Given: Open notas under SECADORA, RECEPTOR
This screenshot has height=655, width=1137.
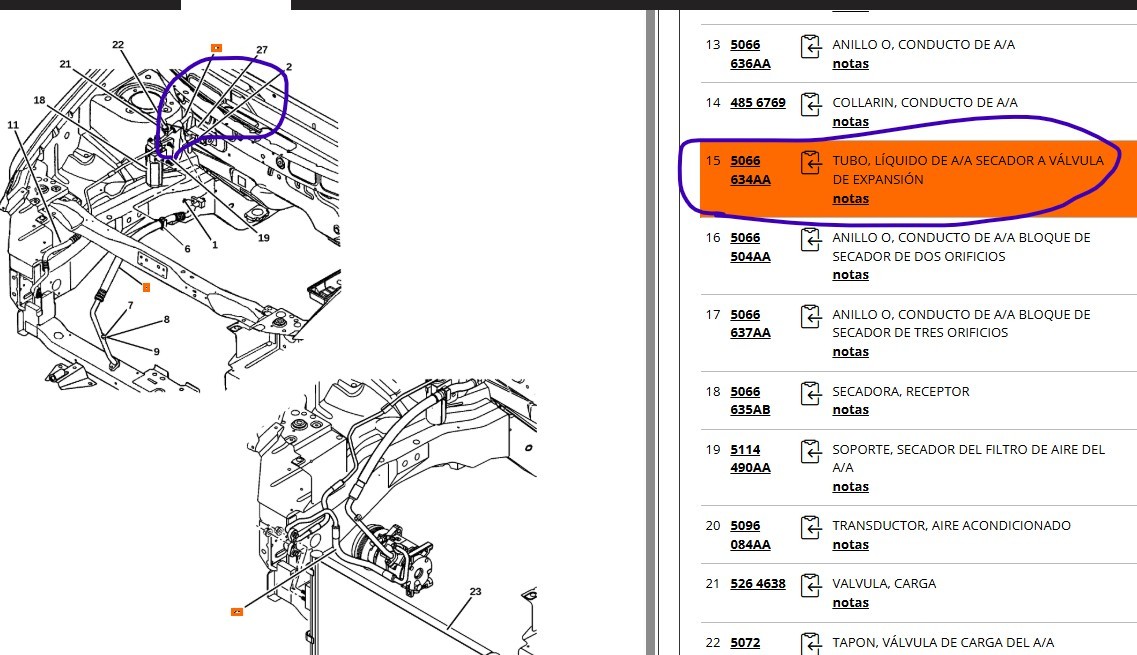Looking at the screenshot, I should click(851, 409).
